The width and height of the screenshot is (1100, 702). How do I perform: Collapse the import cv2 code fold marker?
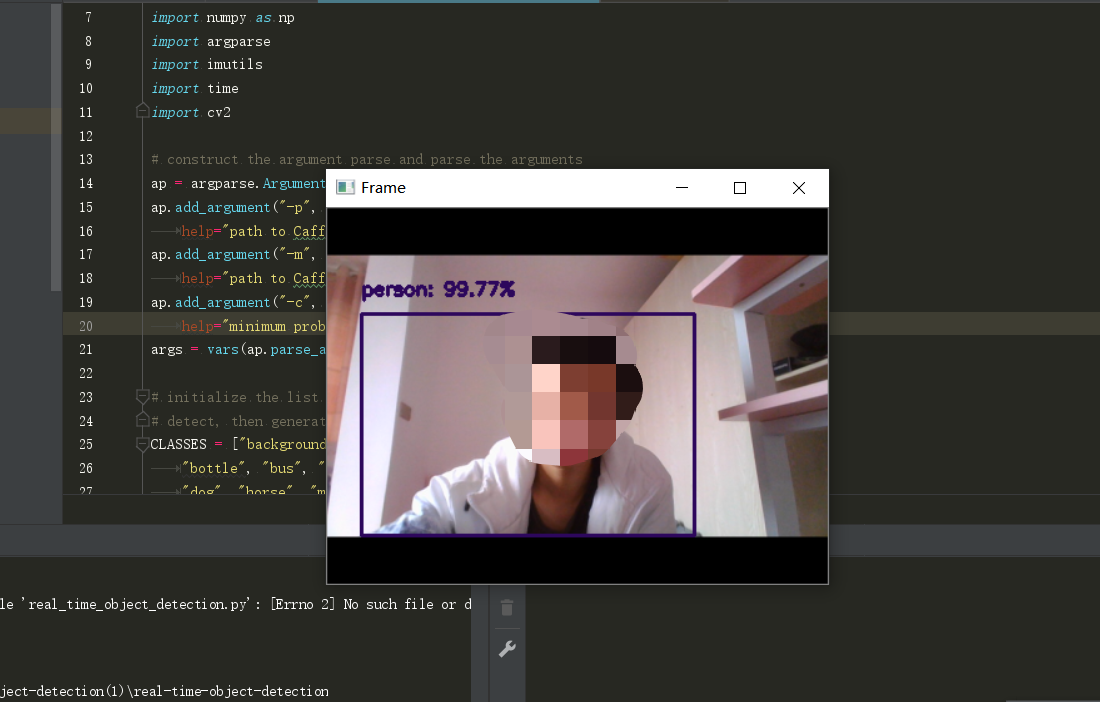click(141, 110)
